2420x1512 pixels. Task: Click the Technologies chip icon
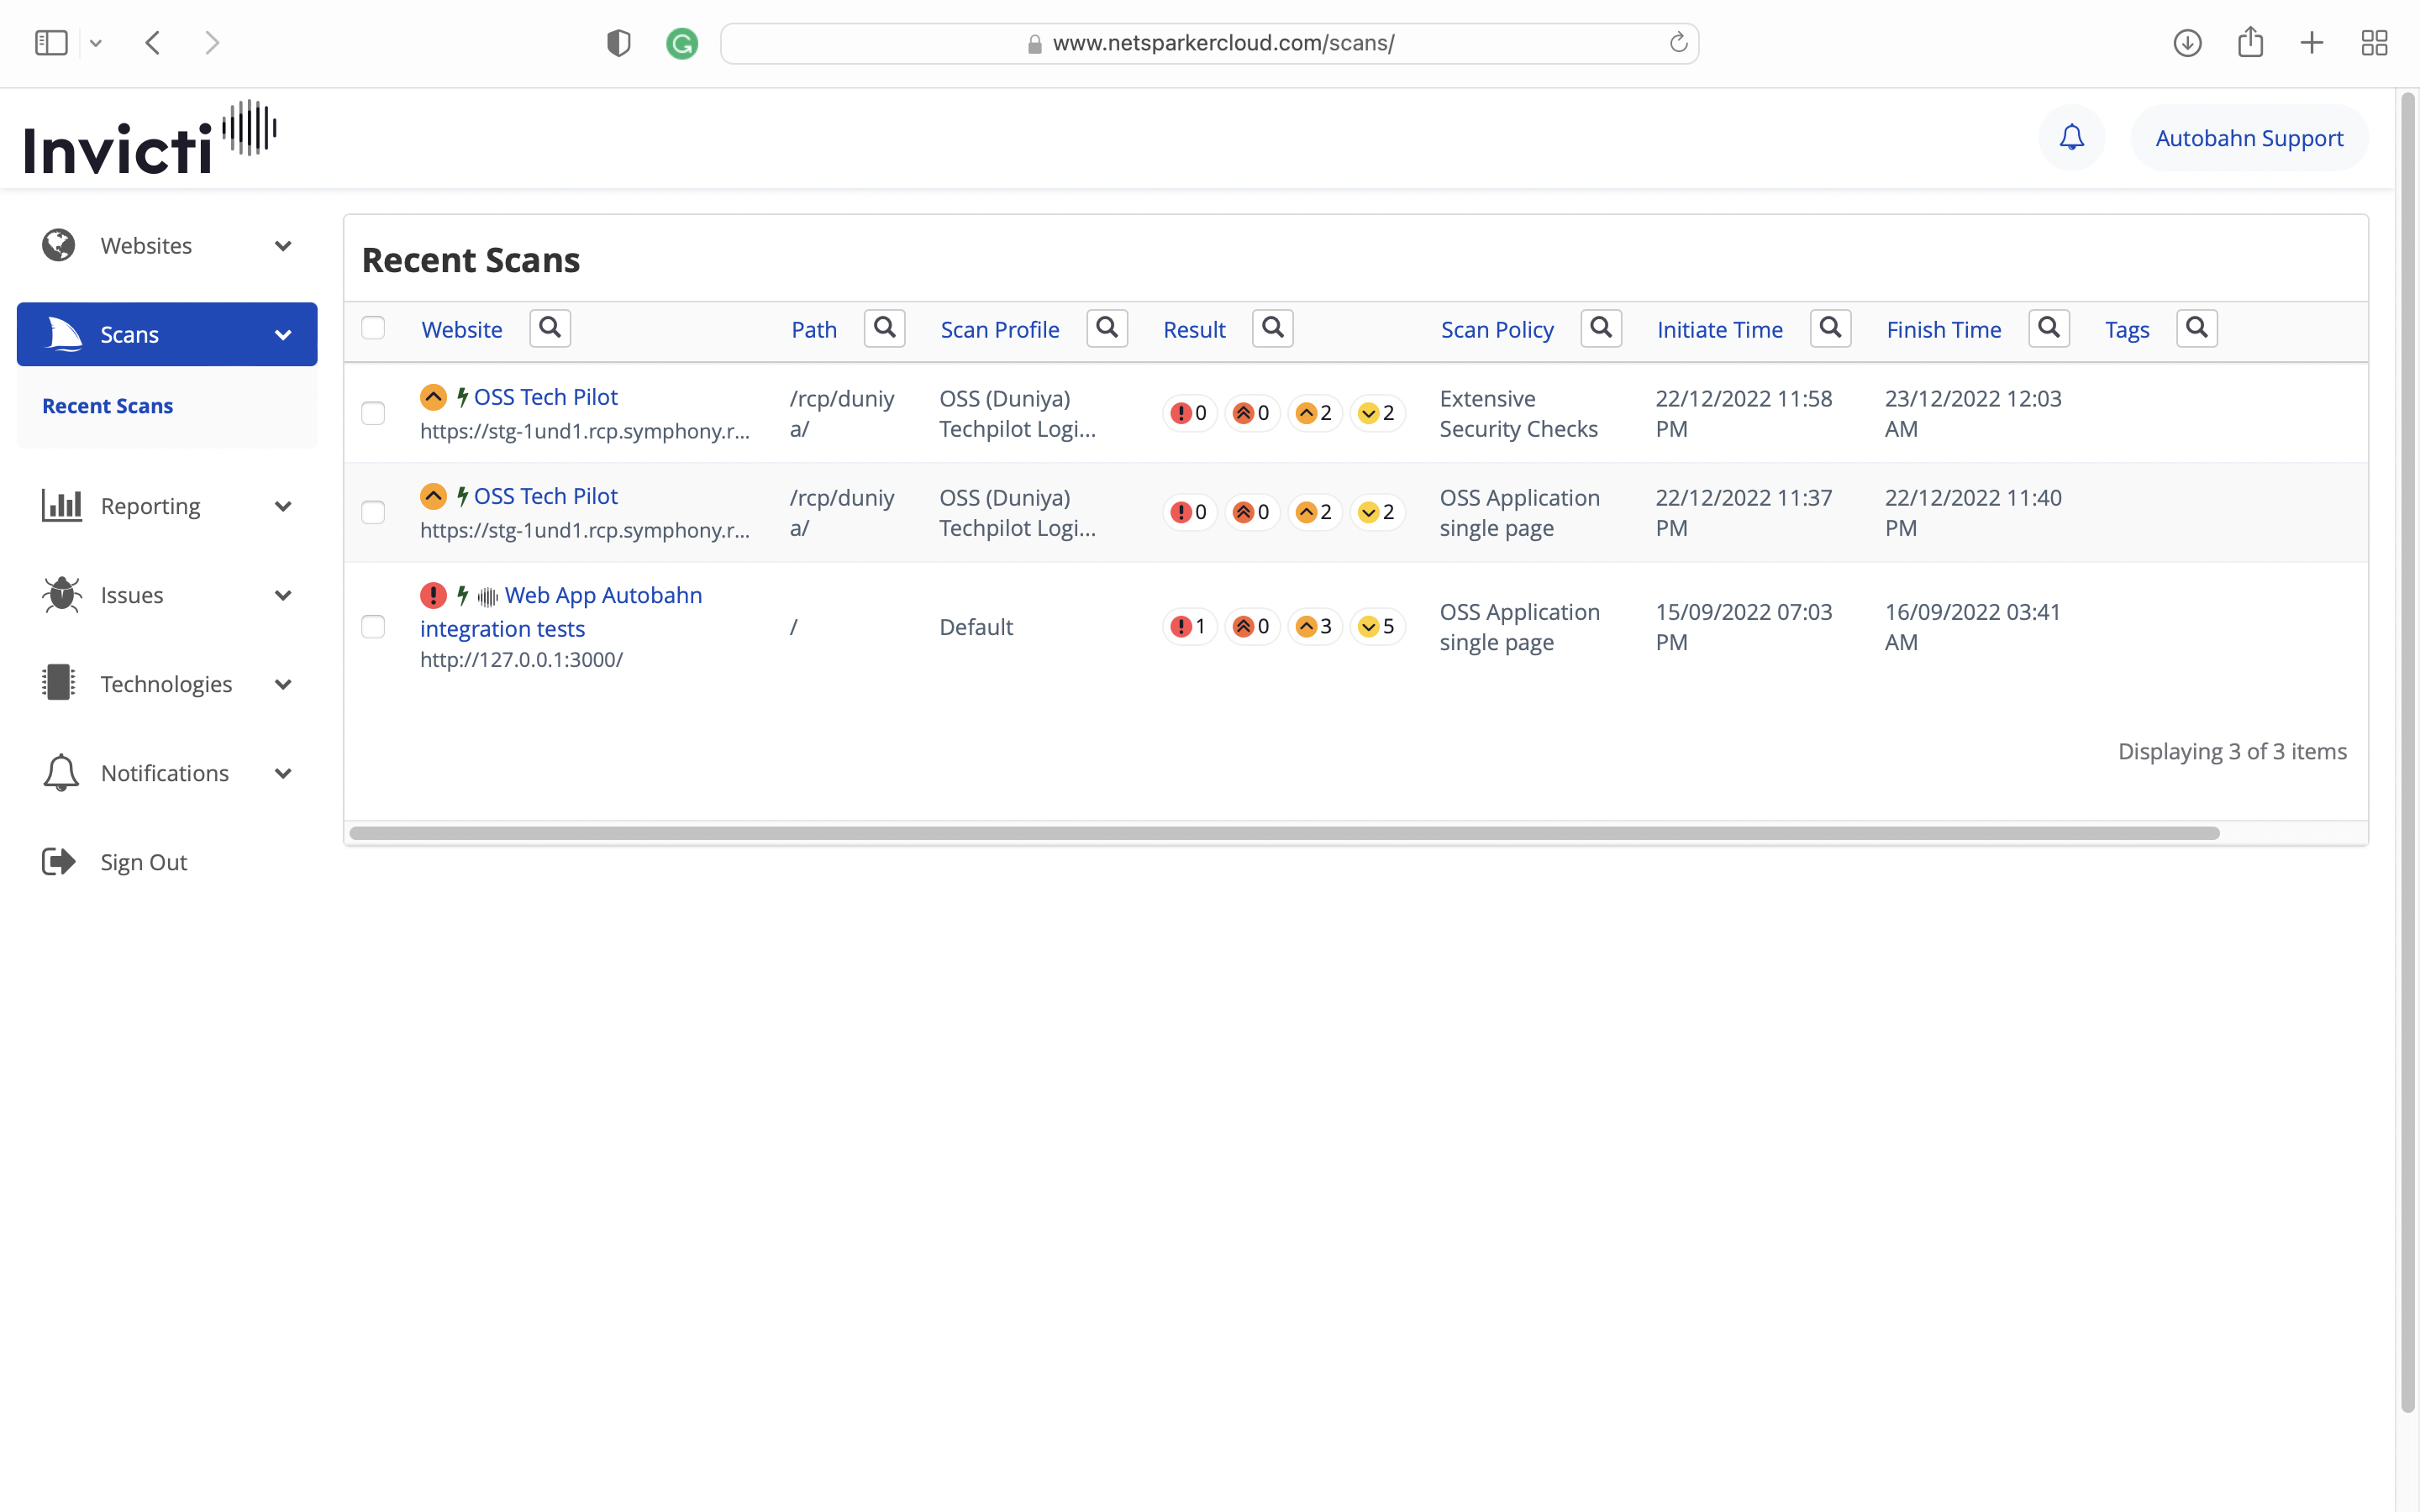coord(59,683)
